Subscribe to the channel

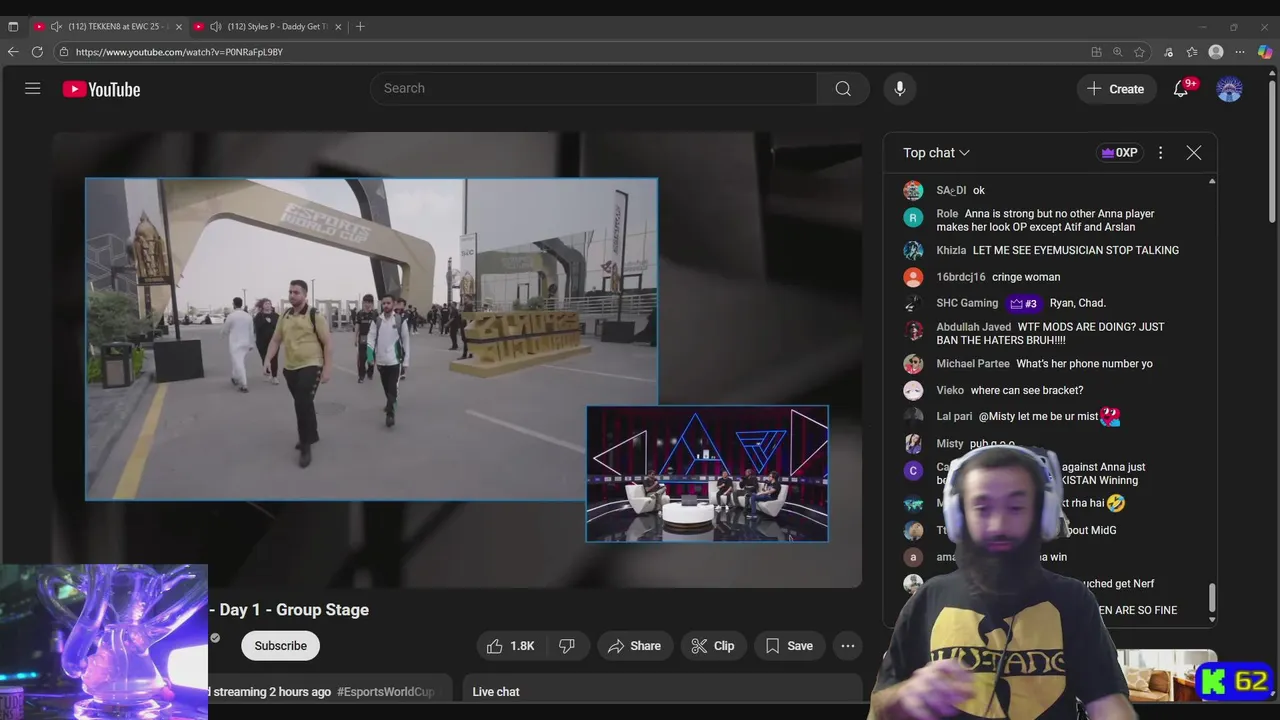pyautogui.click(x=280, y=646)
